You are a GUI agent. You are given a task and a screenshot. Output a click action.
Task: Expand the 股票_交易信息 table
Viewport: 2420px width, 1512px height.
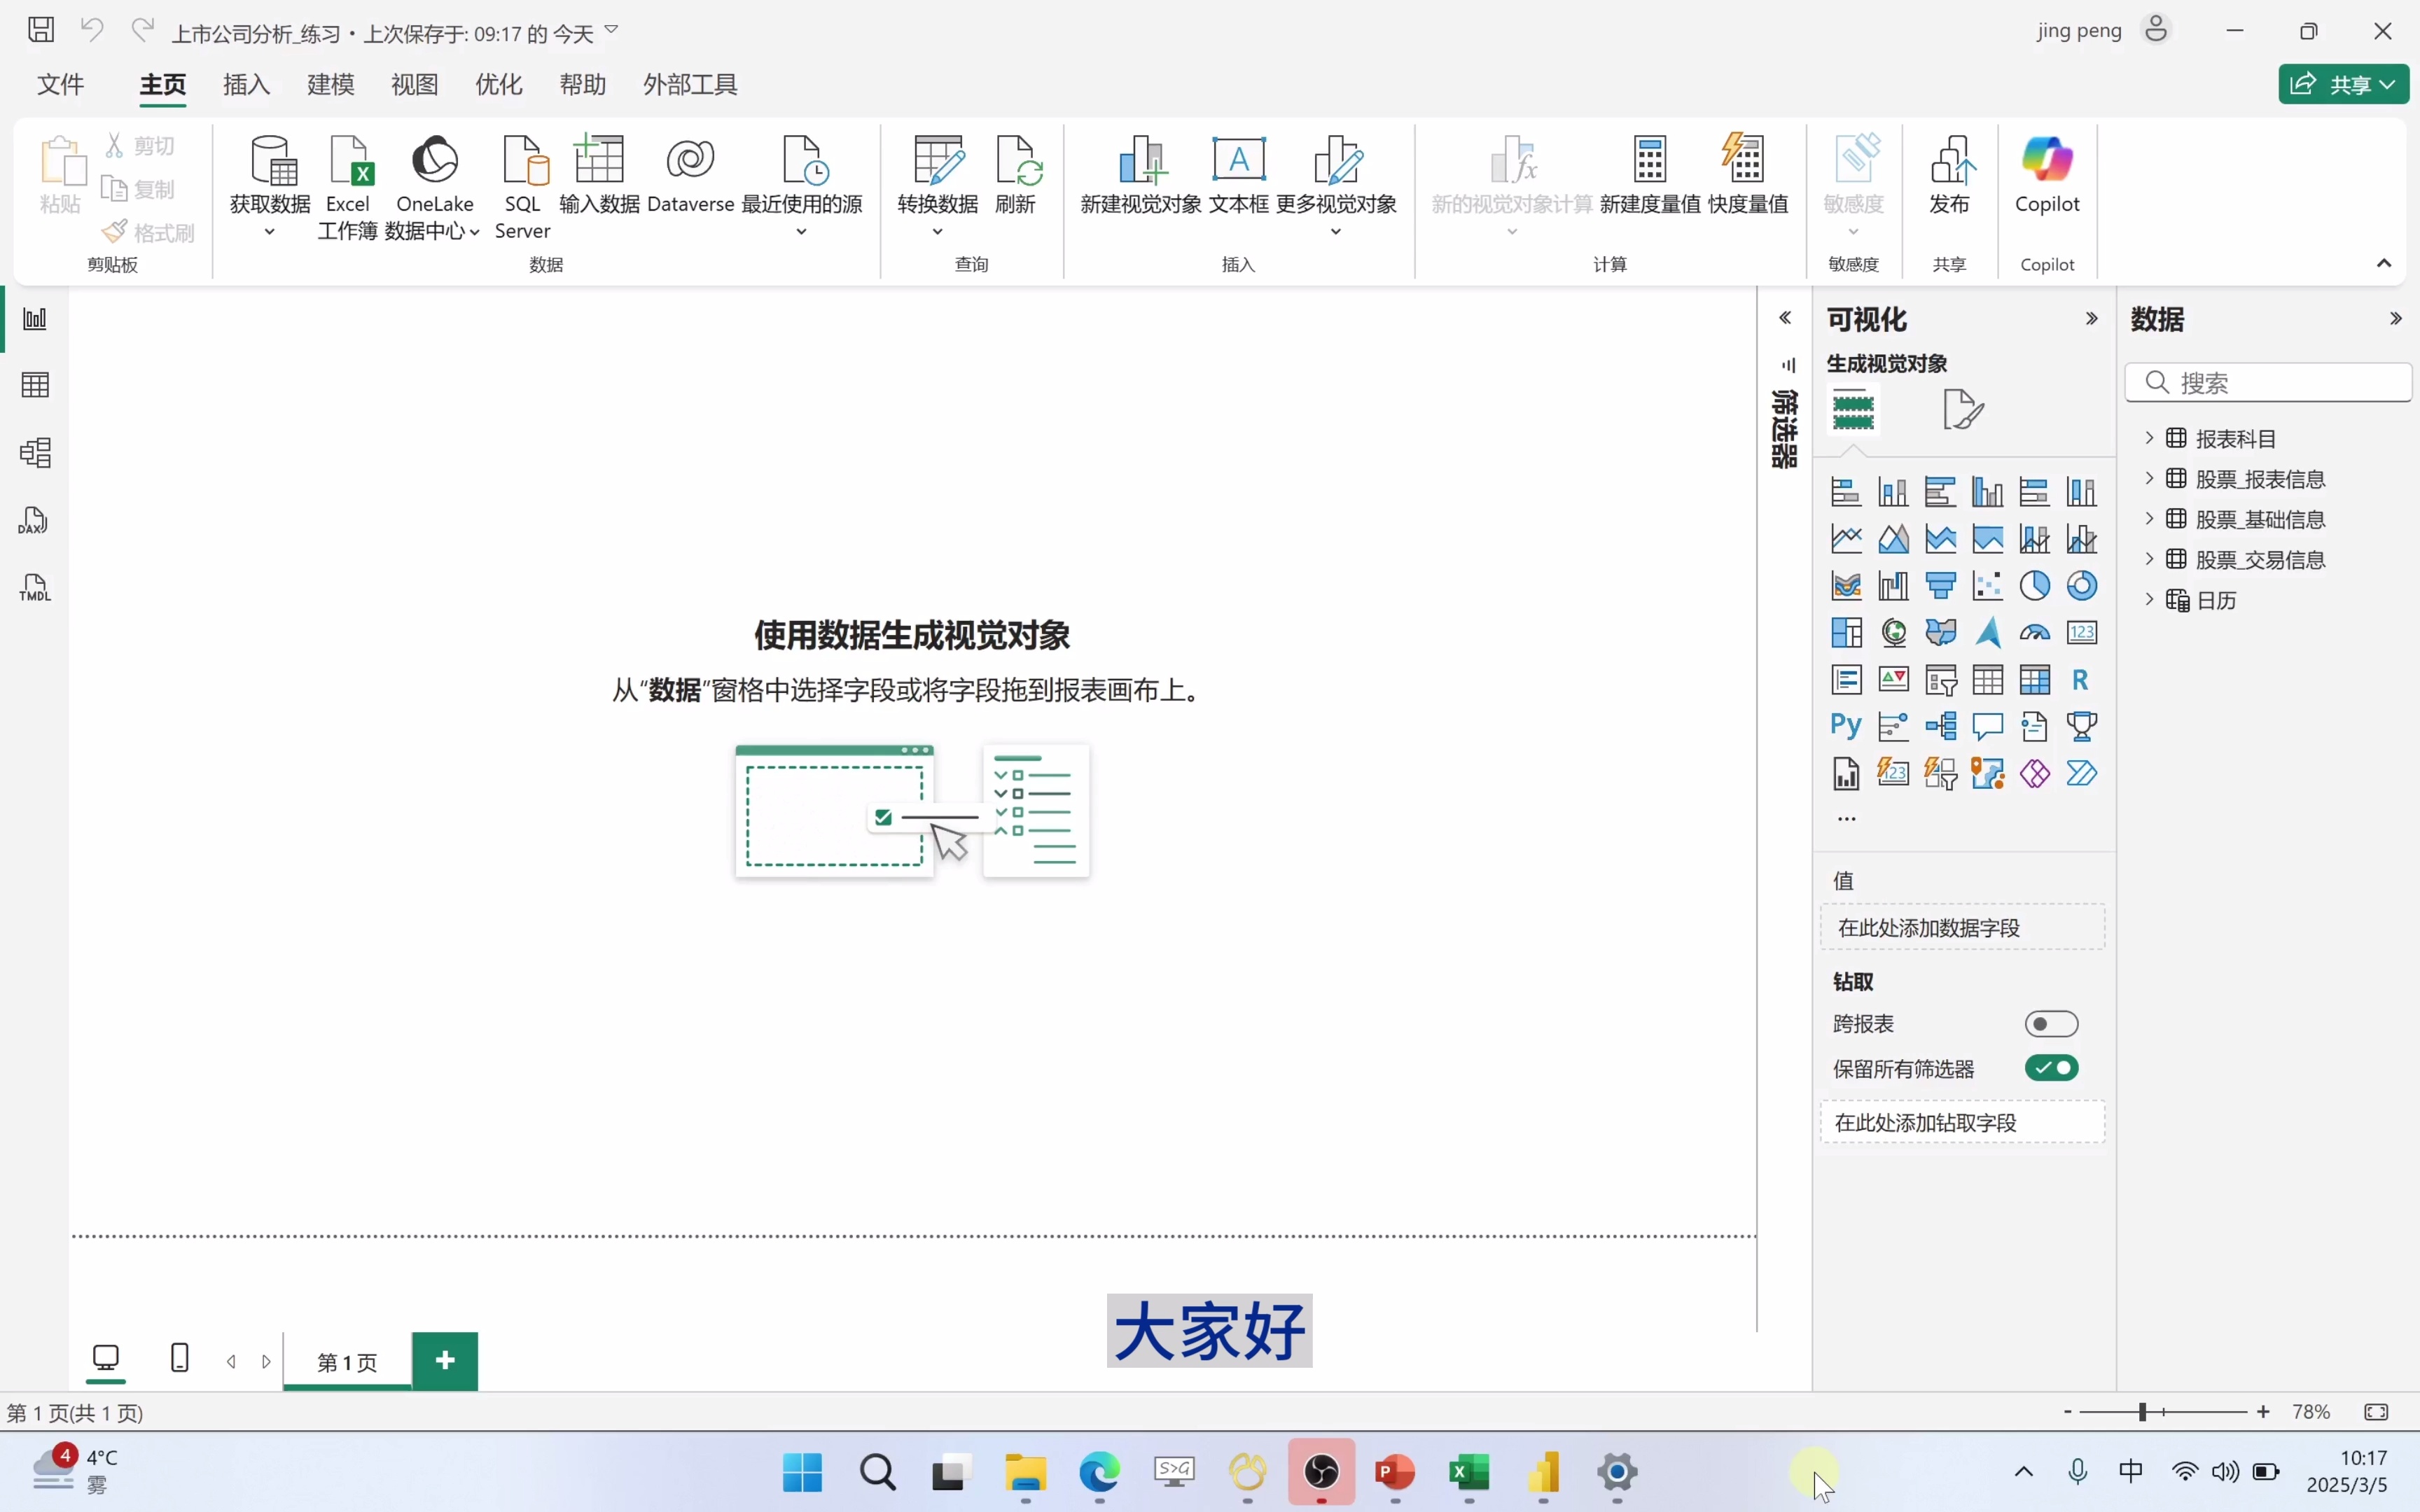(x=2150, y=559)
